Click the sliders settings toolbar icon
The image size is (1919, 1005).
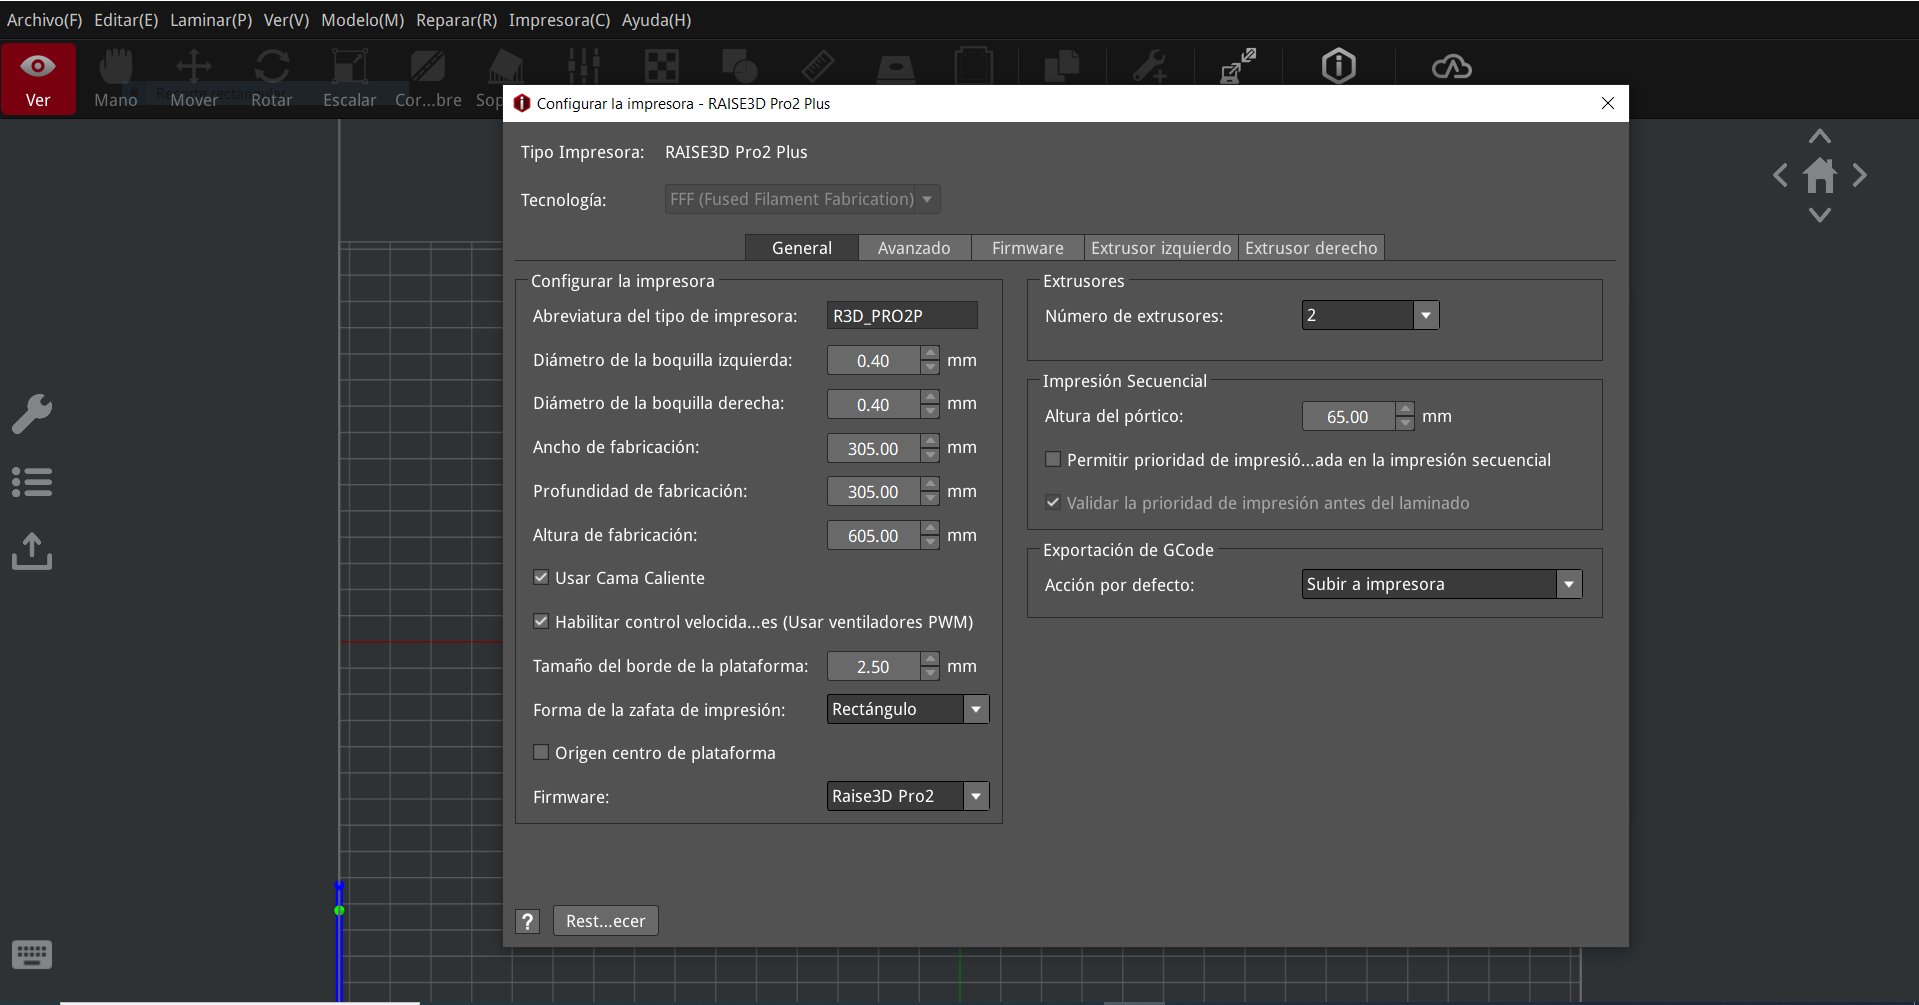[x=584, y=66]
